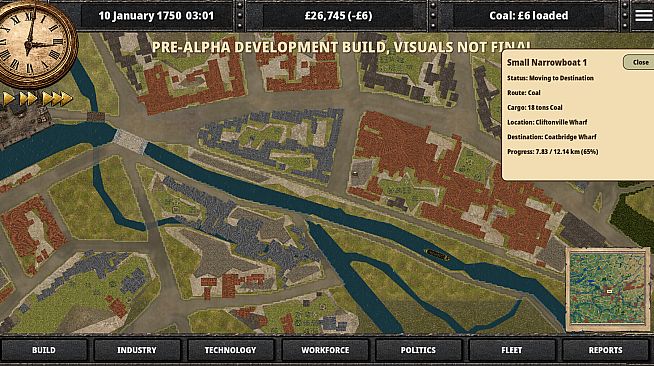Close the Small Narrowboat 1 panel
This screenshot has height=366, width=654.
point(640,63)
